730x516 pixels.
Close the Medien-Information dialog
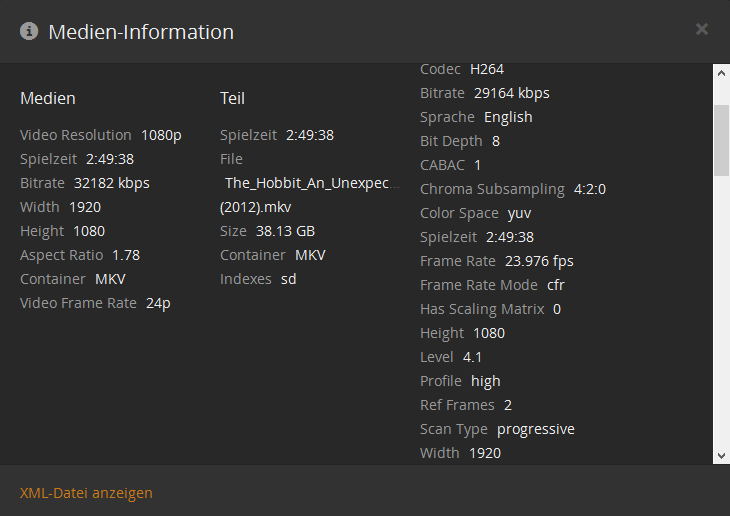click(702, 30)
